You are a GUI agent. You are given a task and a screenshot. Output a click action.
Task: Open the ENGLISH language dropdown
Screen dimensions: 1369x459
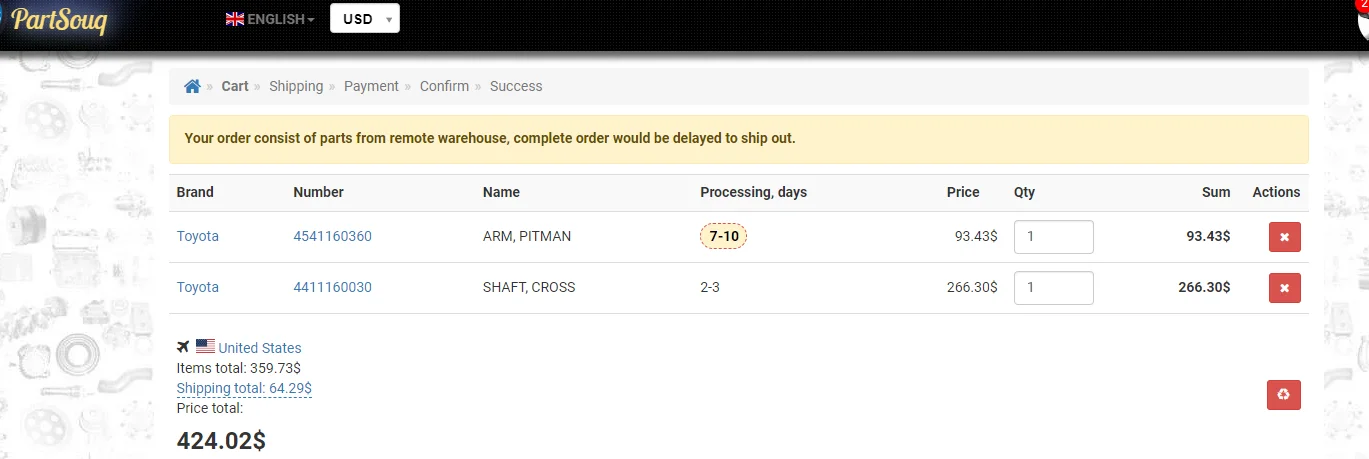point(270,19)
